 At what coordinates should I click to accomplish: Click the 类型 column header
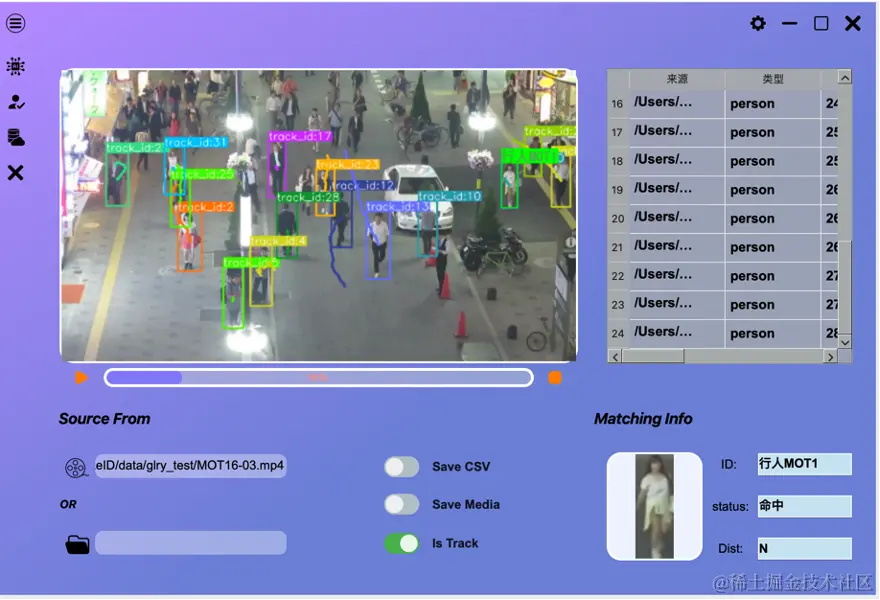click(x=773, y=79)
